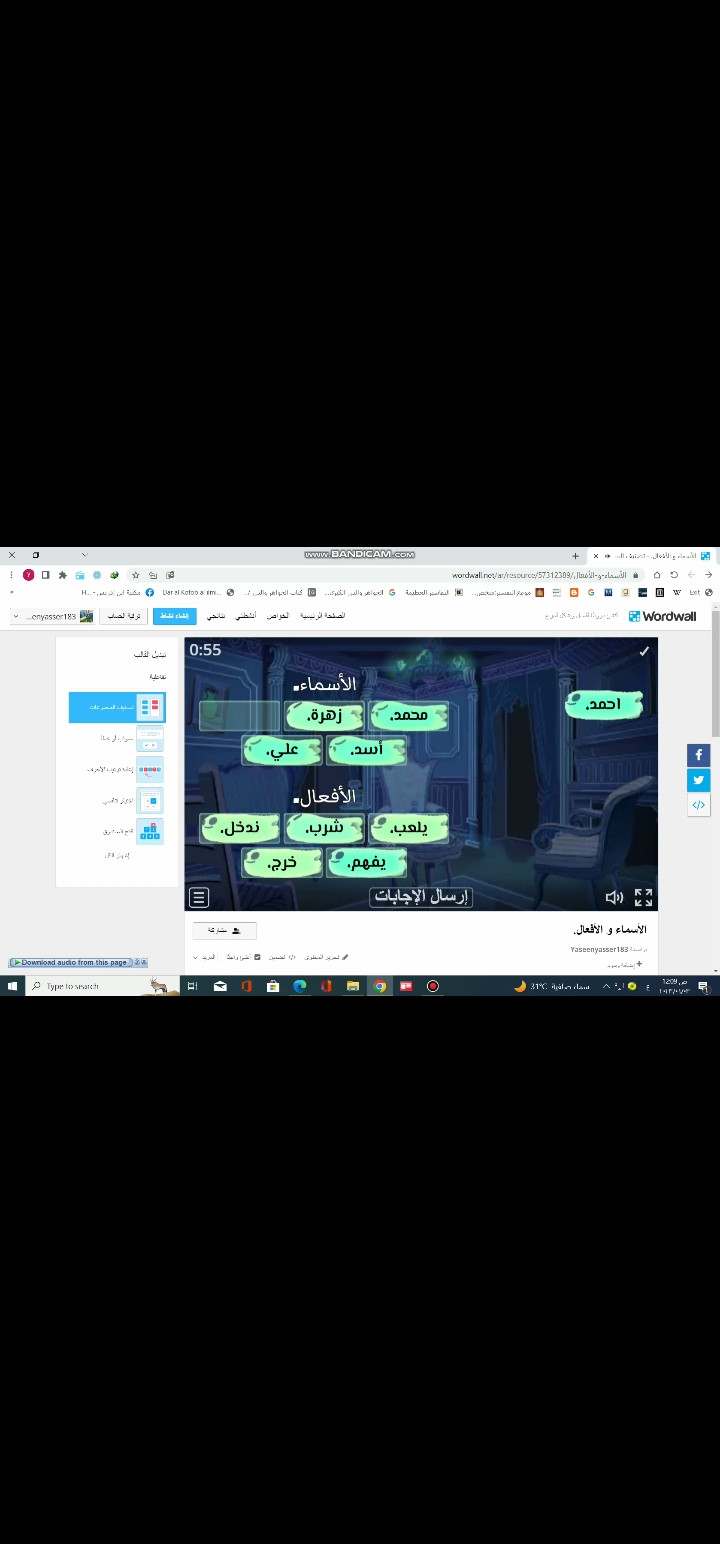Open the نتائجي my results menu item
This screenshot has height=1544, width=720.
point(216,616)
